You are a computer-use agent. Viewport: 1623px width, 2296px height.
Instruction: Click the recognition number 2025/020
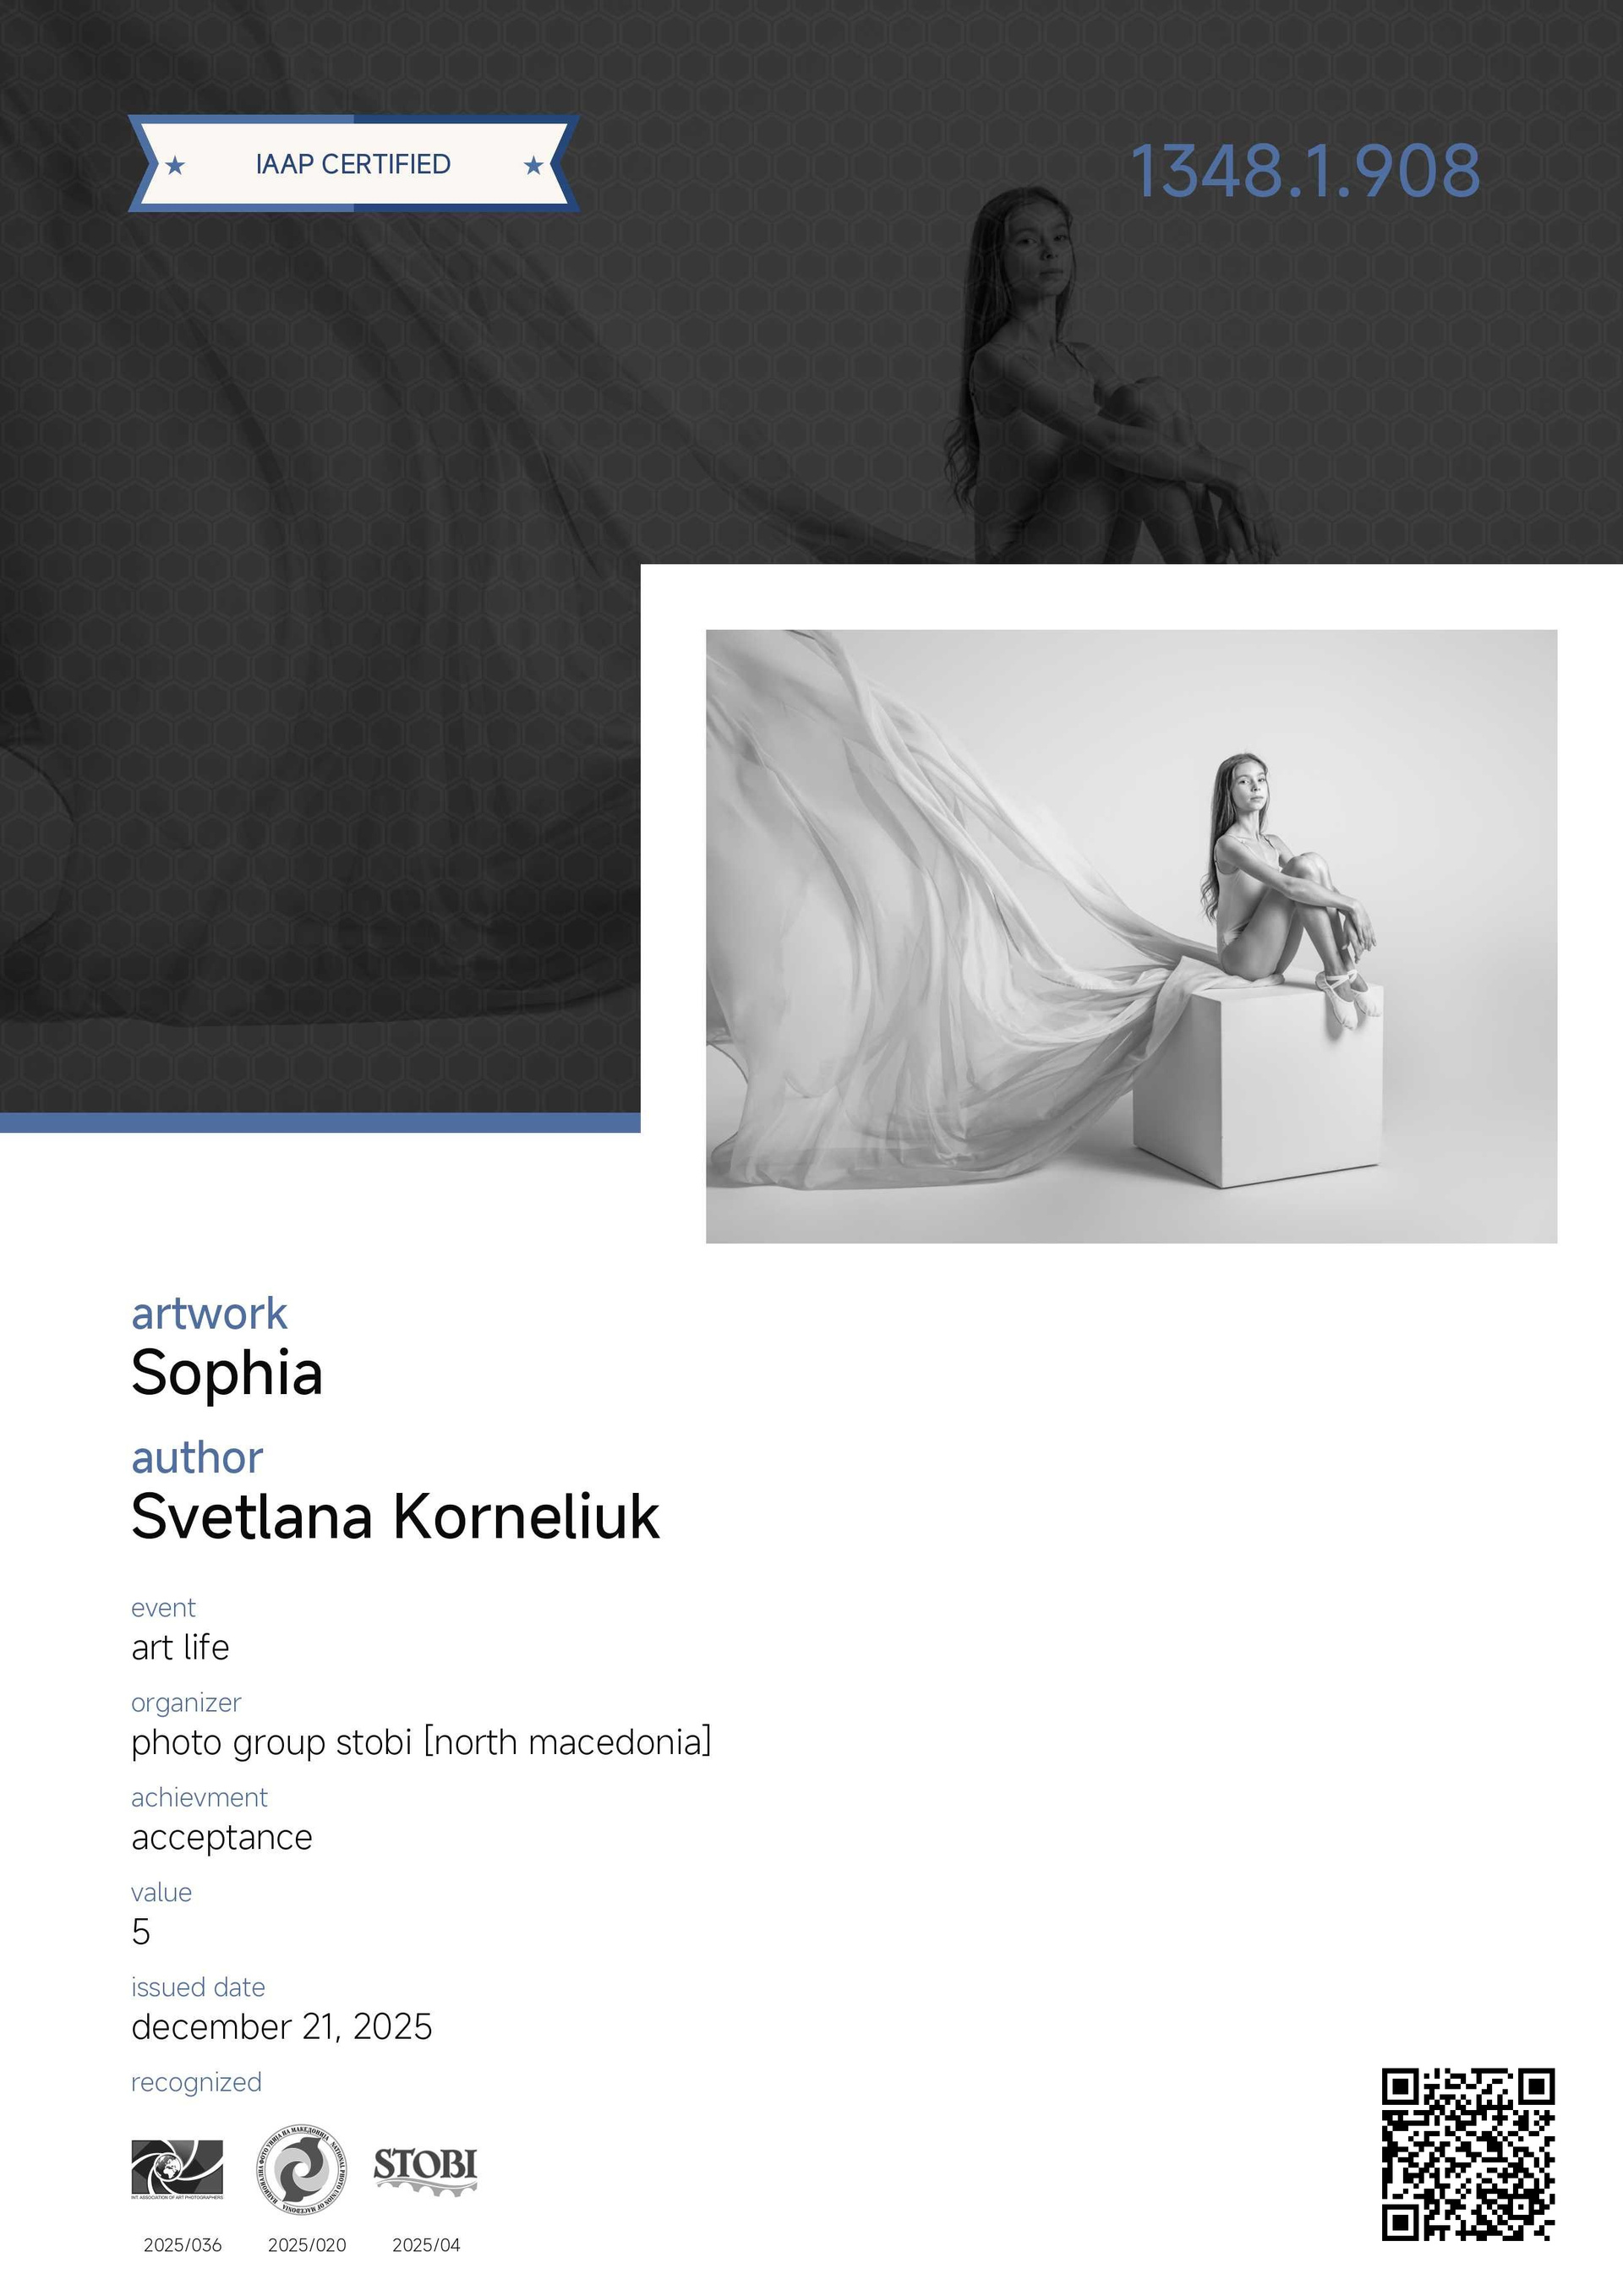click(307, 2245)
